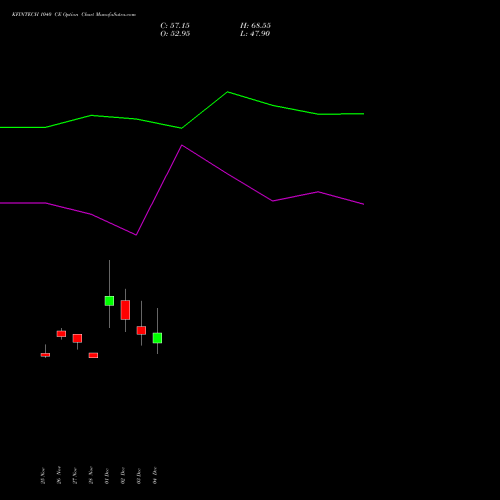
Task: Select the red candle above 03 Dec
Action: [141, 330]
